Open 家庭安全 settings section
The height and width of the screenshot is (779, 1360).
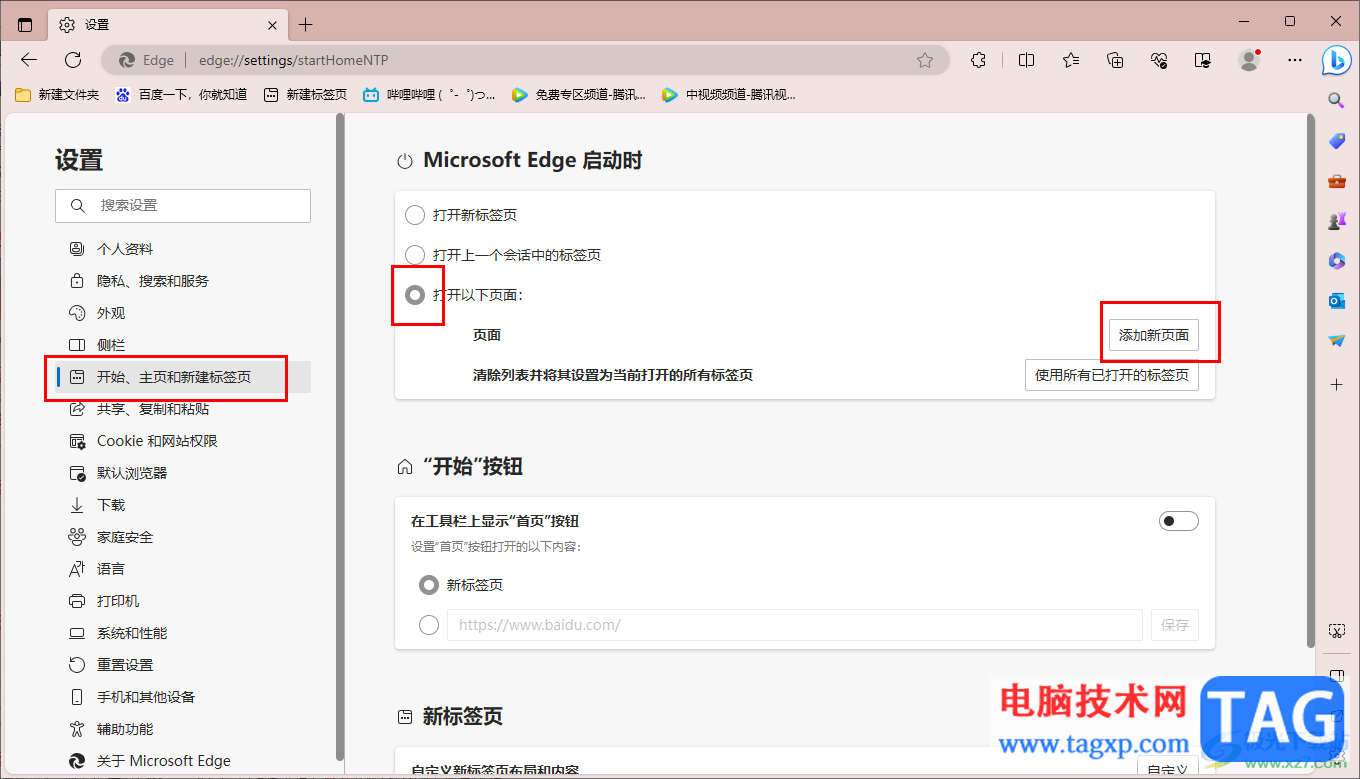183,537
